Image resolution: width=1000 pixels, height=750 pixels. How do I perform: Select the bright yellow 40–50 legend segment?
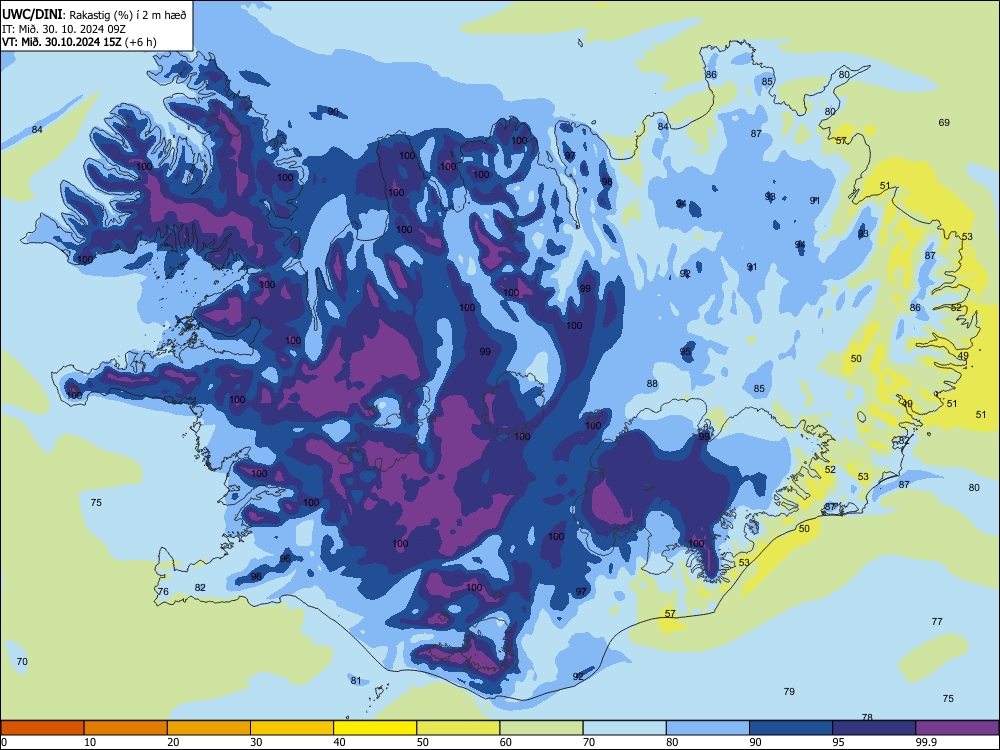point(375,728)
